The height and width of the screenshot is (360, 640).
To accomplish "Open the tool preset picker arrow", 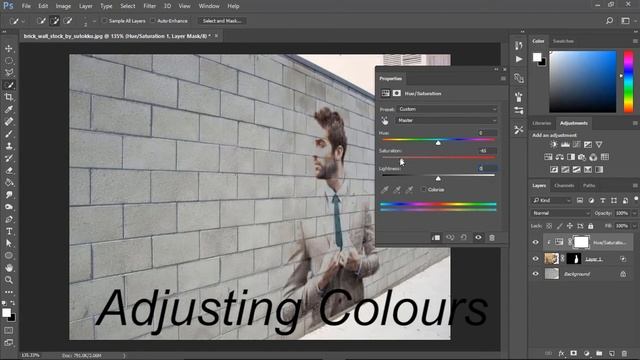I will point(23,21).
